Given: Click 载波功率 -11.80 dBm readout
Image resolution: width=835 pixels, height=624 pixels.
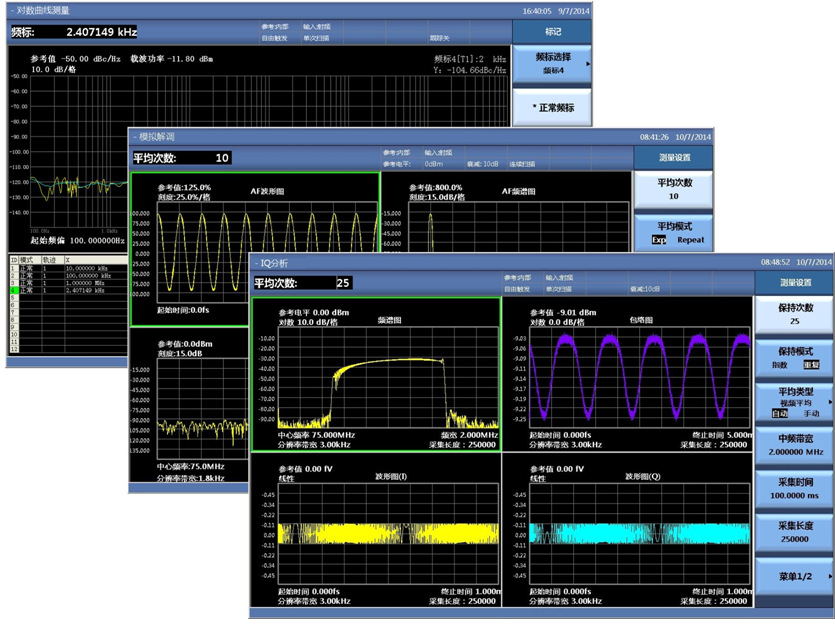Looking at the screenshot, I should (x=172, y=59).
